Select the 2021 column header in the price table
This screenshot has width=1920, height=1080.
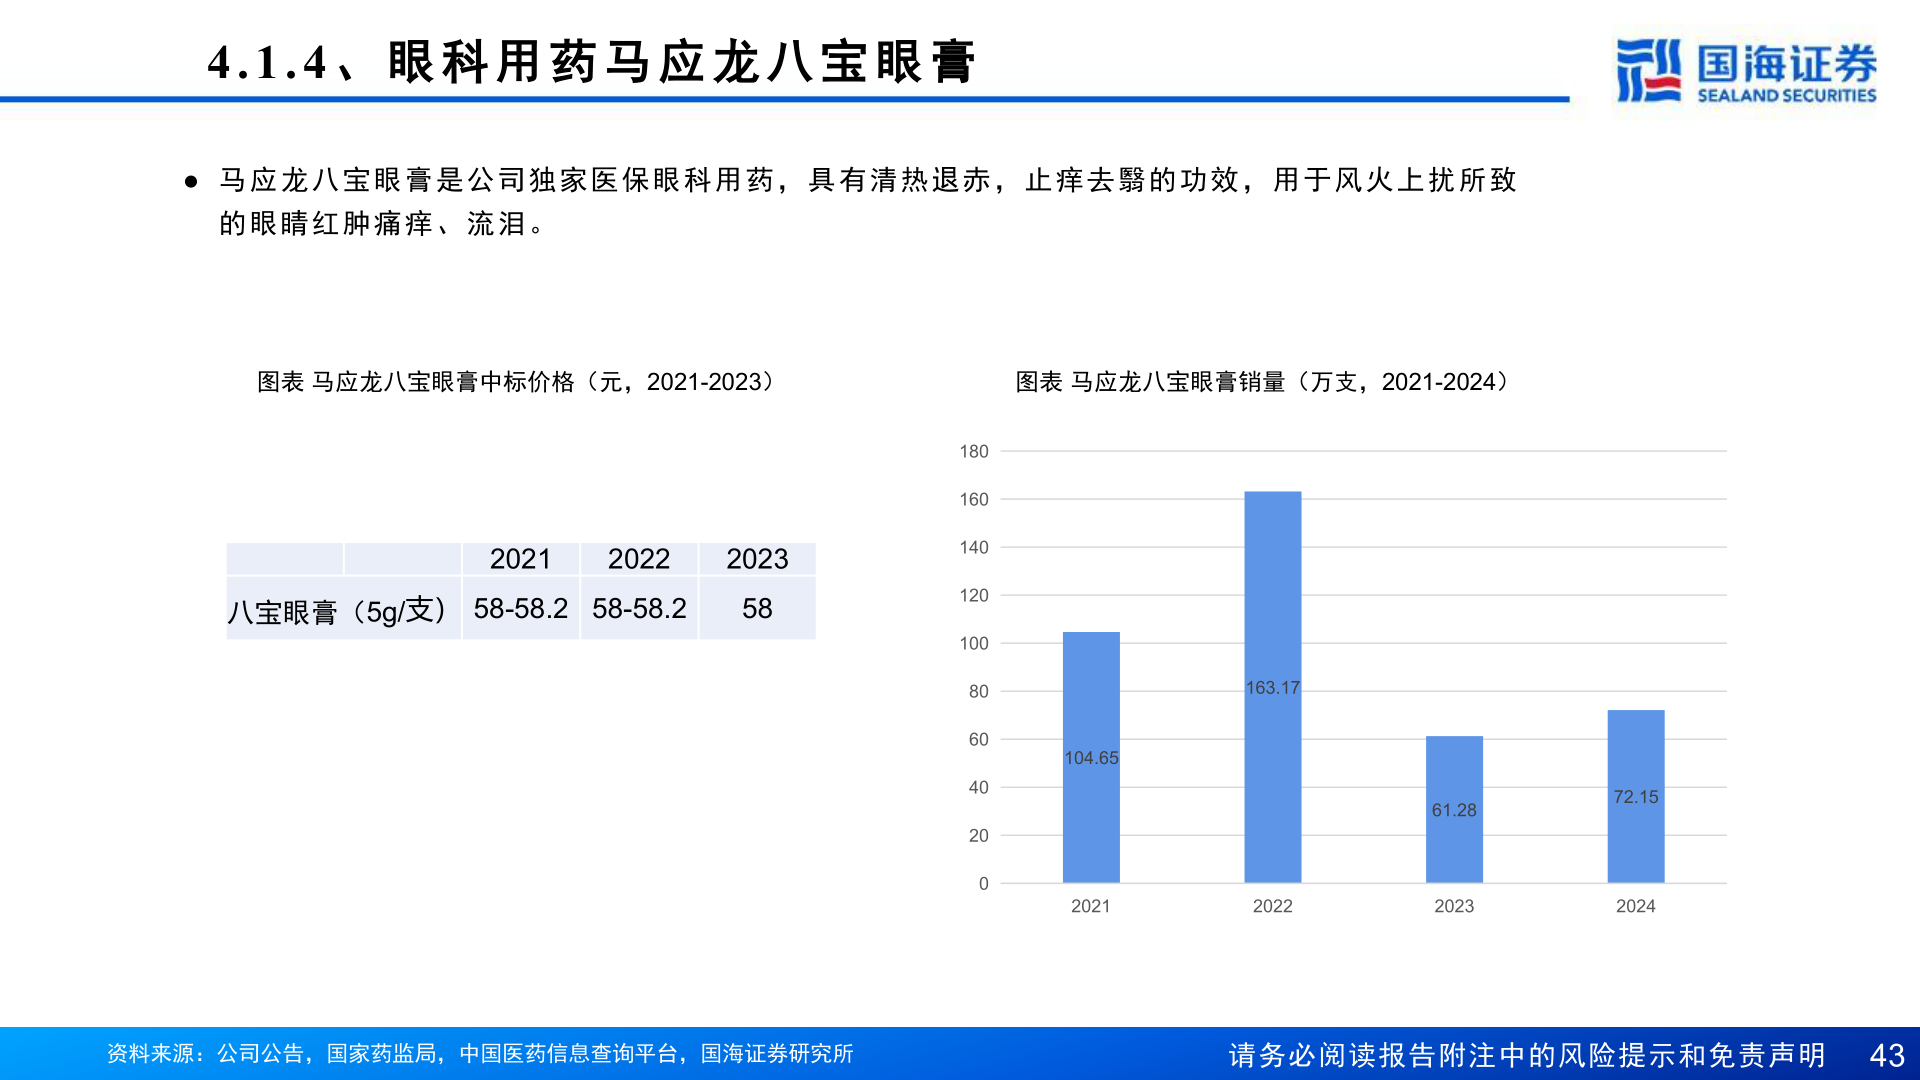coord(520,559)
